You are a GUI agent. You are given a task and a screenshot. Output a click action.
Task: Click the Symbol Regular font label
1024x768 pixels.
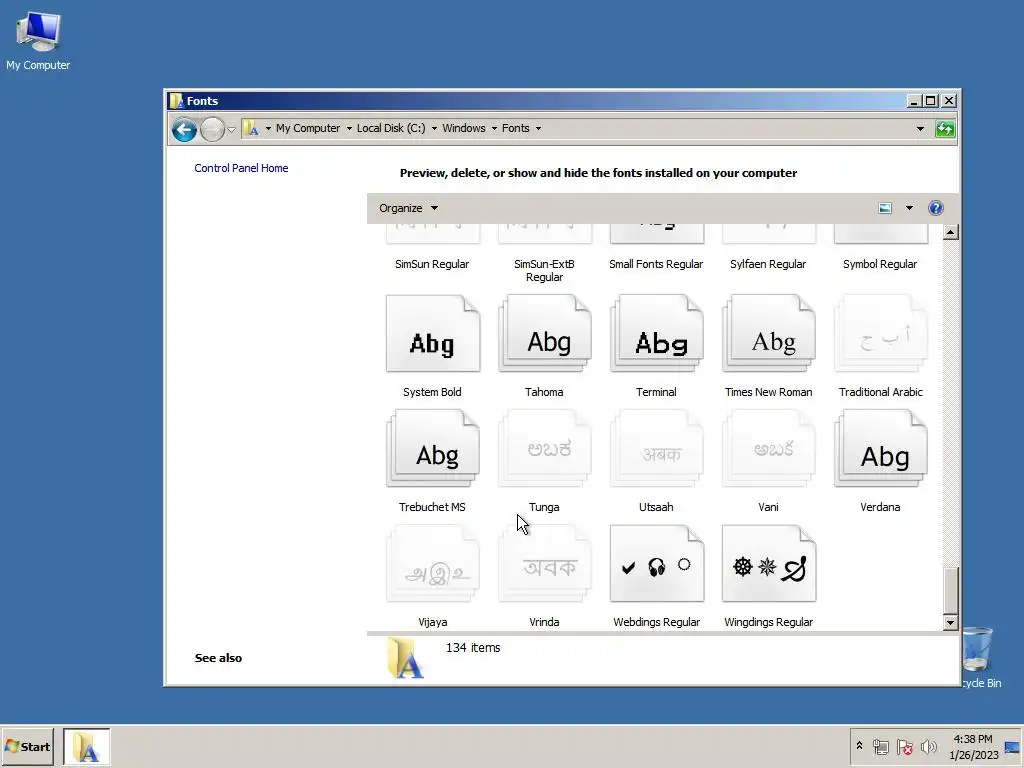880,264
